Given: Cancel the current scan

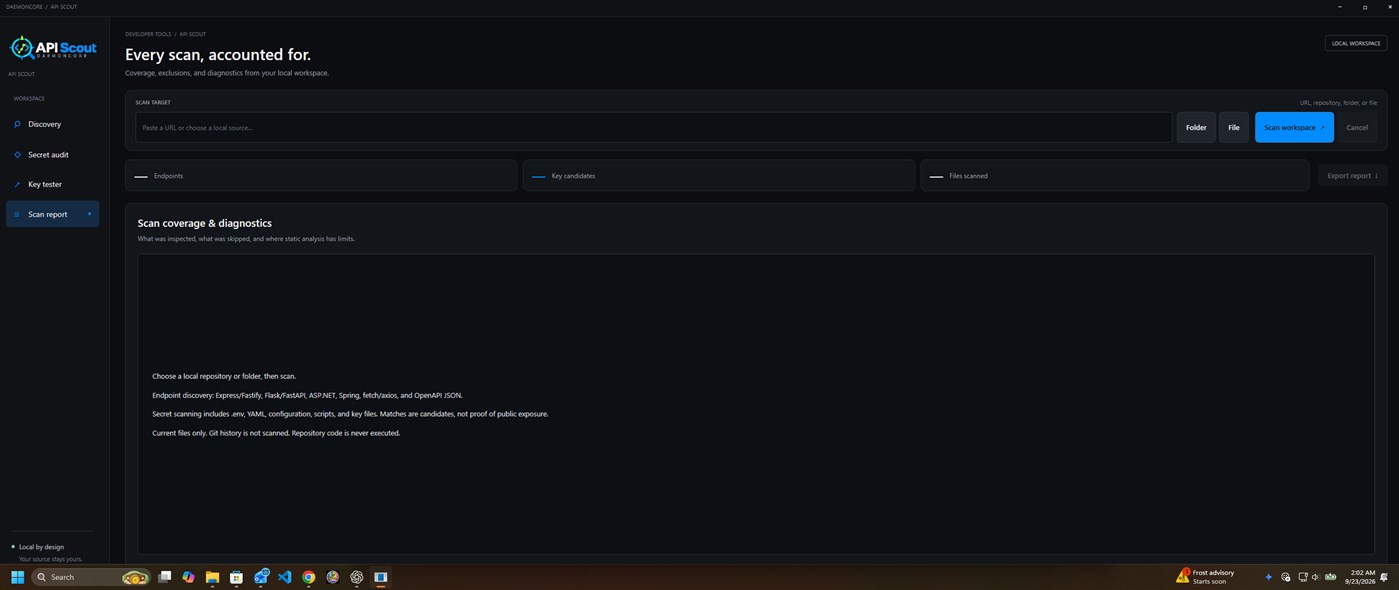Looking at the screenshot, I should [x=1357, y=127].
